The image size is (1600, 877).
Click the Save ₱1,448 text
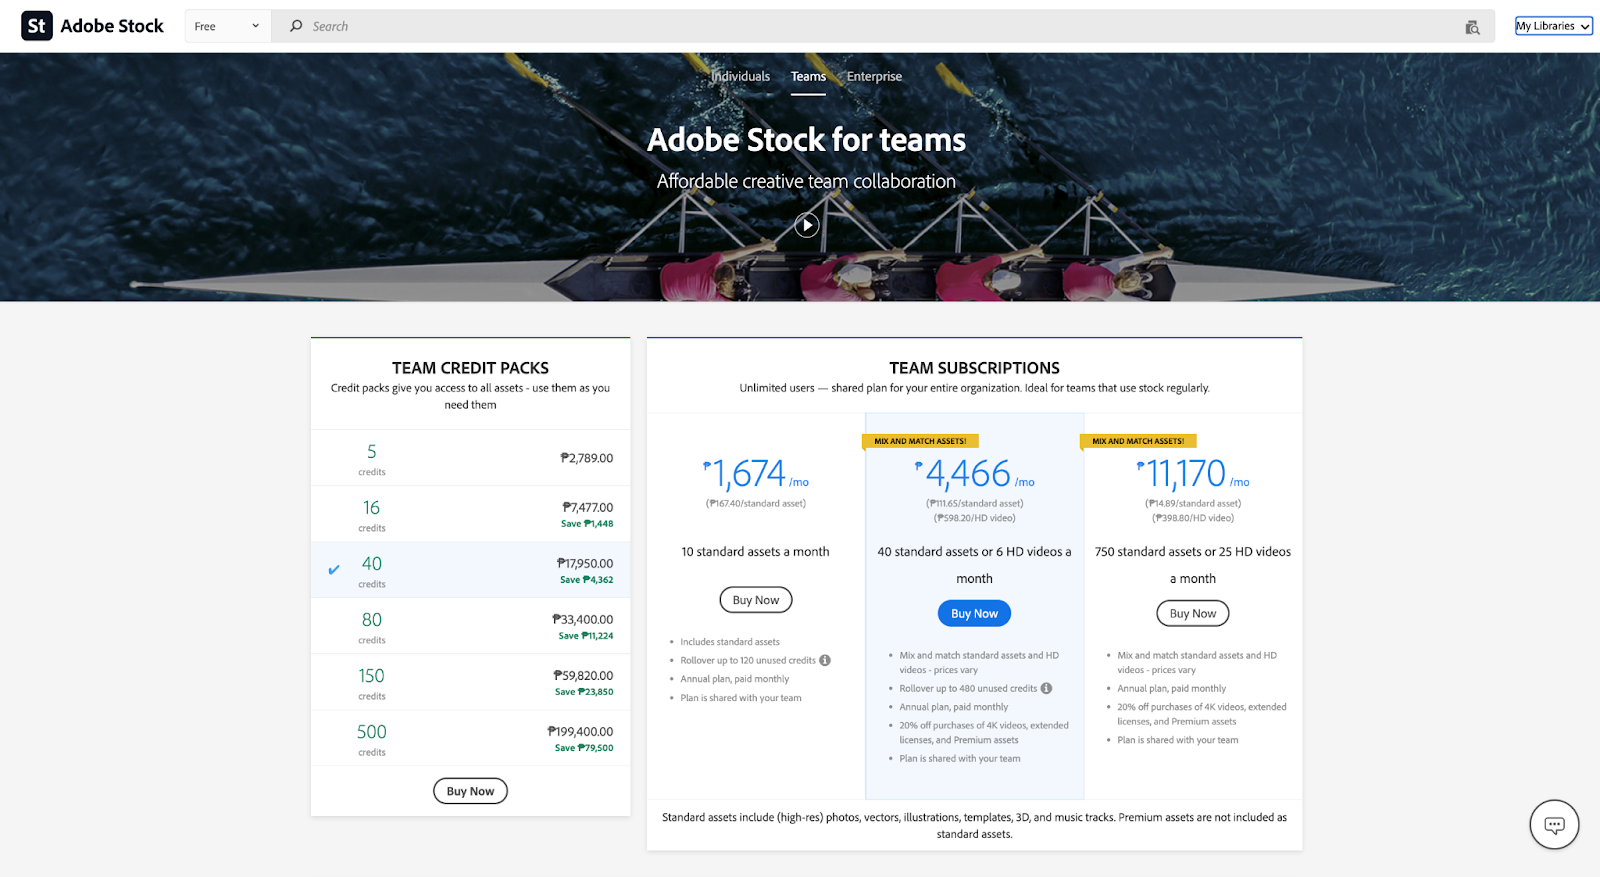pyautogui.click(x=587, y=524)
